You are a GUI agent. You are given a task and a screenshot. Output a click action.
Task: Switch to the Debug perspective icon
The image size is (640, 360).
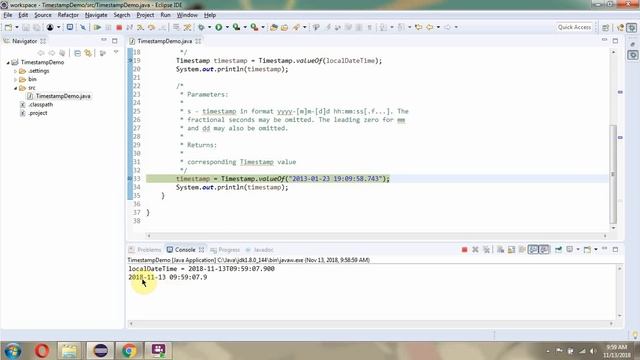[x=632, y=27]
